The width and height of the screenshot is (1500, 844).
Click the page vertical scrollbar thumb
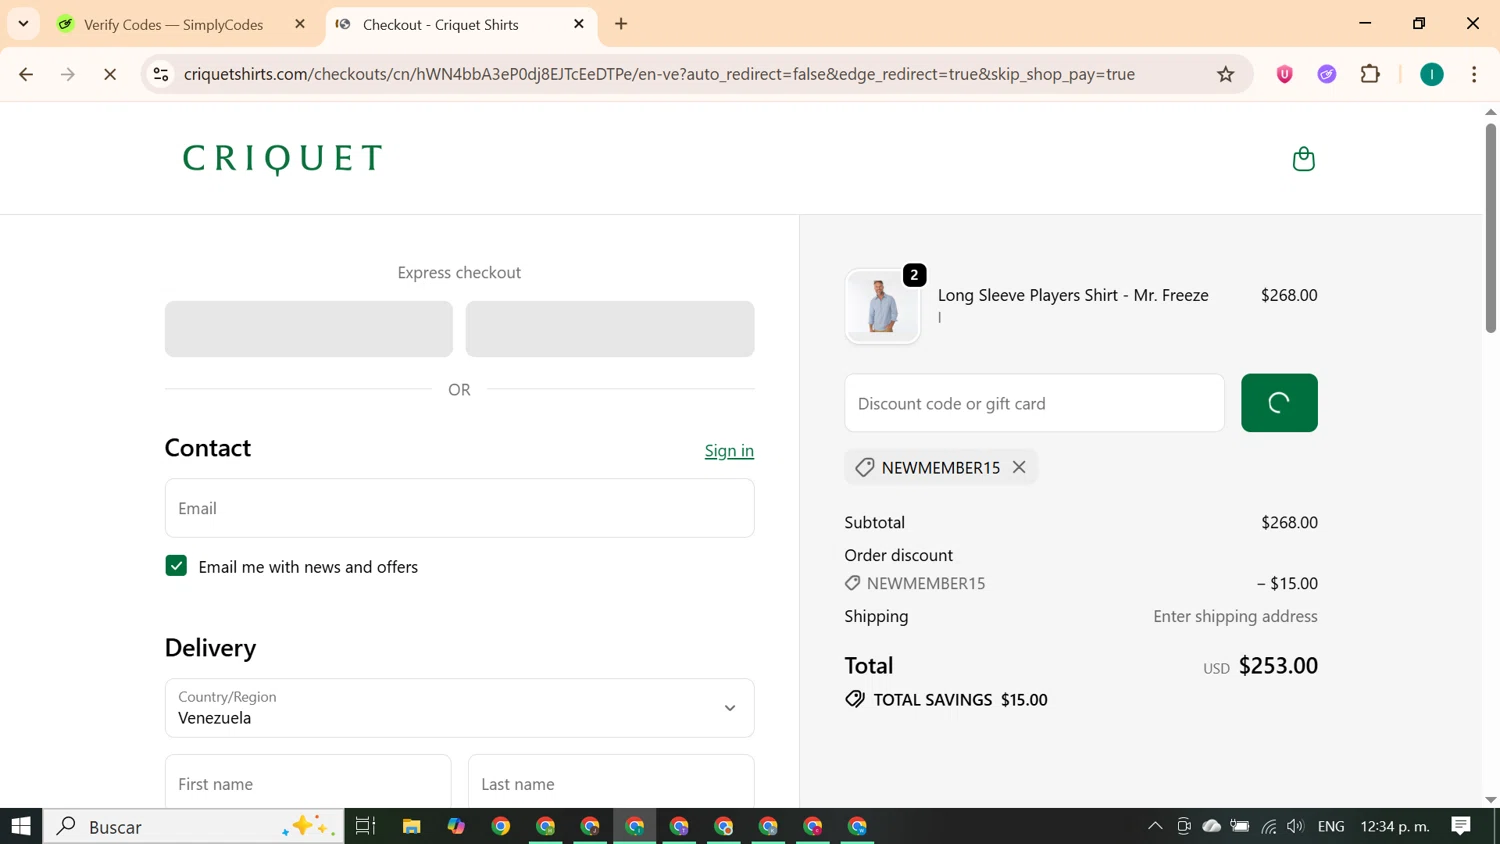(1490, 228)
